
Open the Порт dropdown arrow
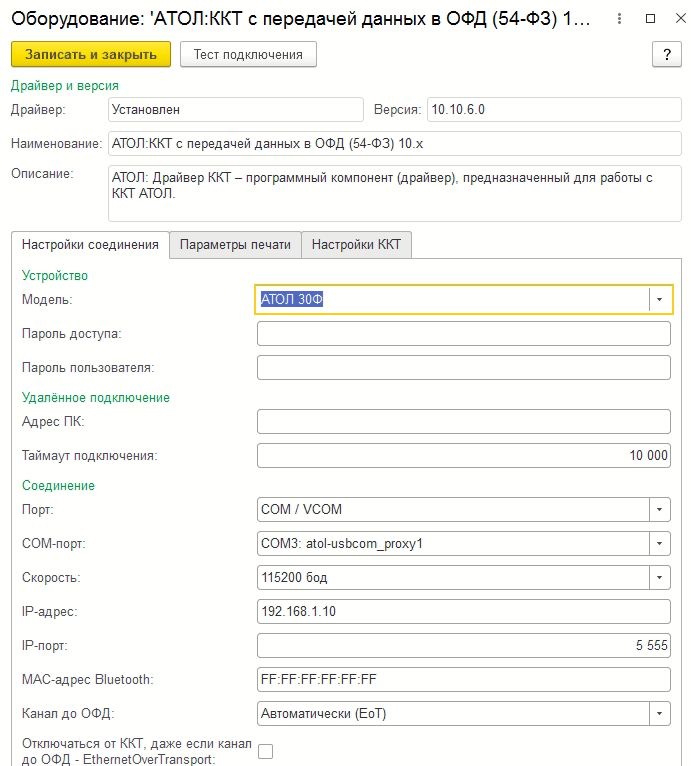[x=660, y=510]
